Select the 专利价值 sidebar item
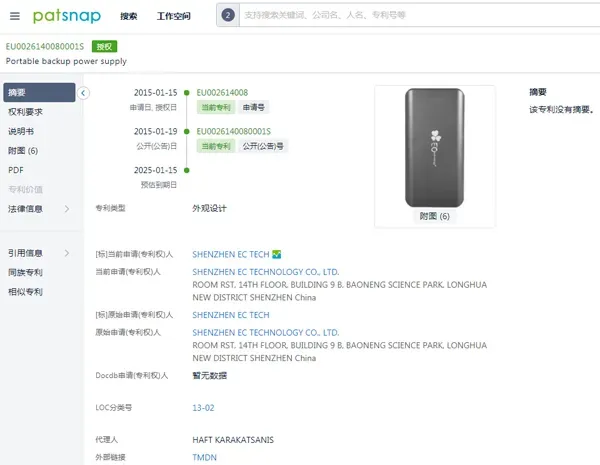Viewport: 600px width, 465px height. pyautogui.click(x=26, y=189)
